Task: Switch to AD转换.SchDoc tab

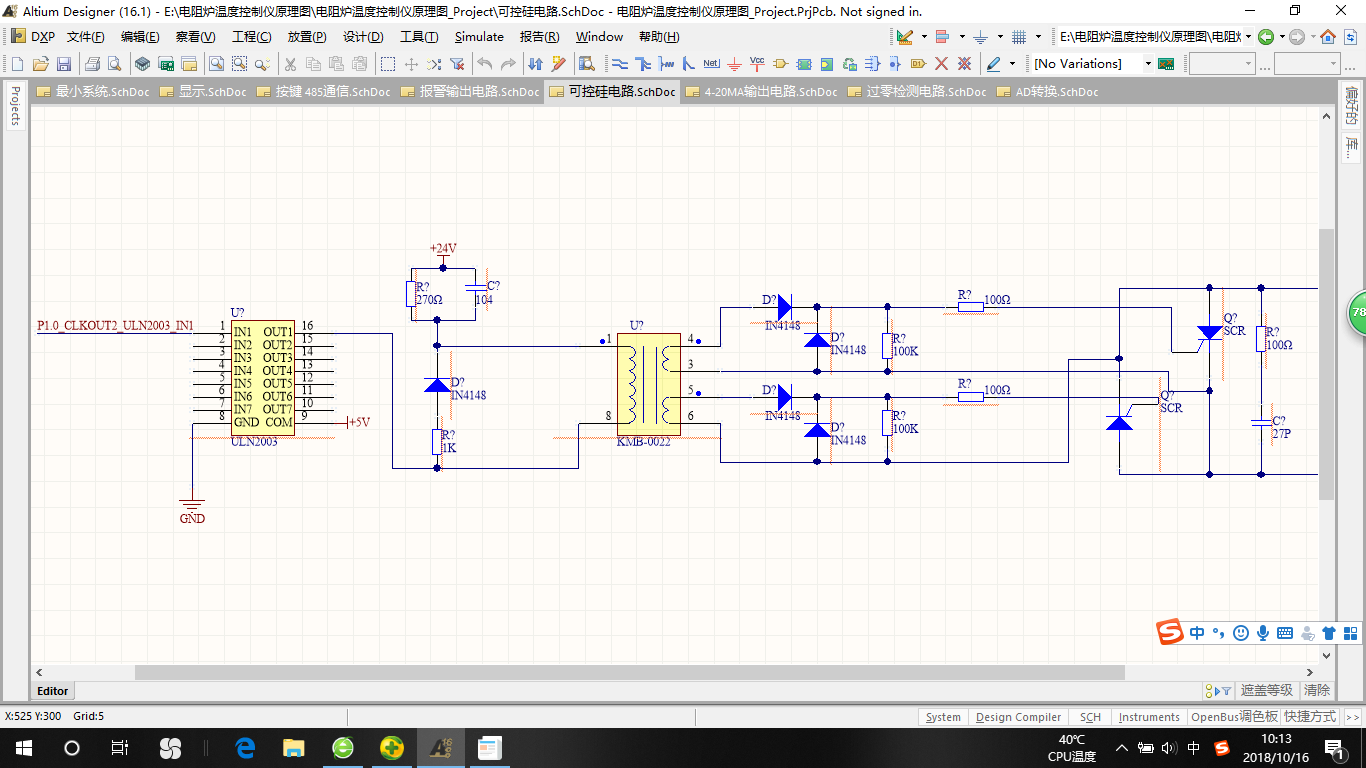Action: [x=1047, y=91]
